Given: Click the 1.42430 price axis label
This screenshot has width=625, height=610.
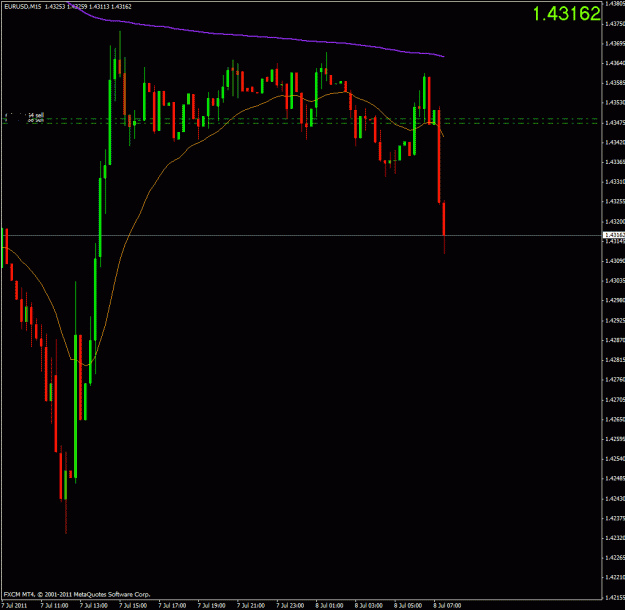Looking at the screenshot, I should (x=615, y=498).
